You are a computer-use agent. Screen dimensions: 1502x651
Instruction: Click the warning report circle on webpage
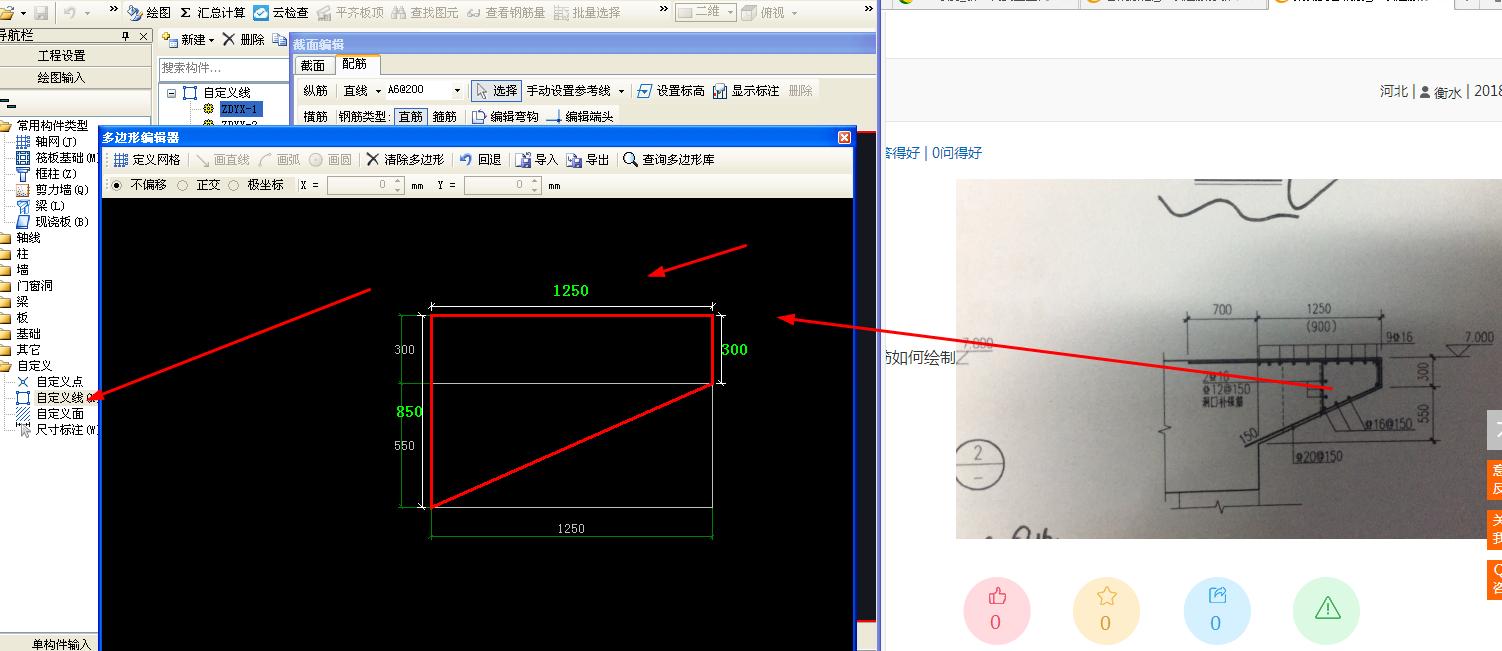[x=1327, y=609]
